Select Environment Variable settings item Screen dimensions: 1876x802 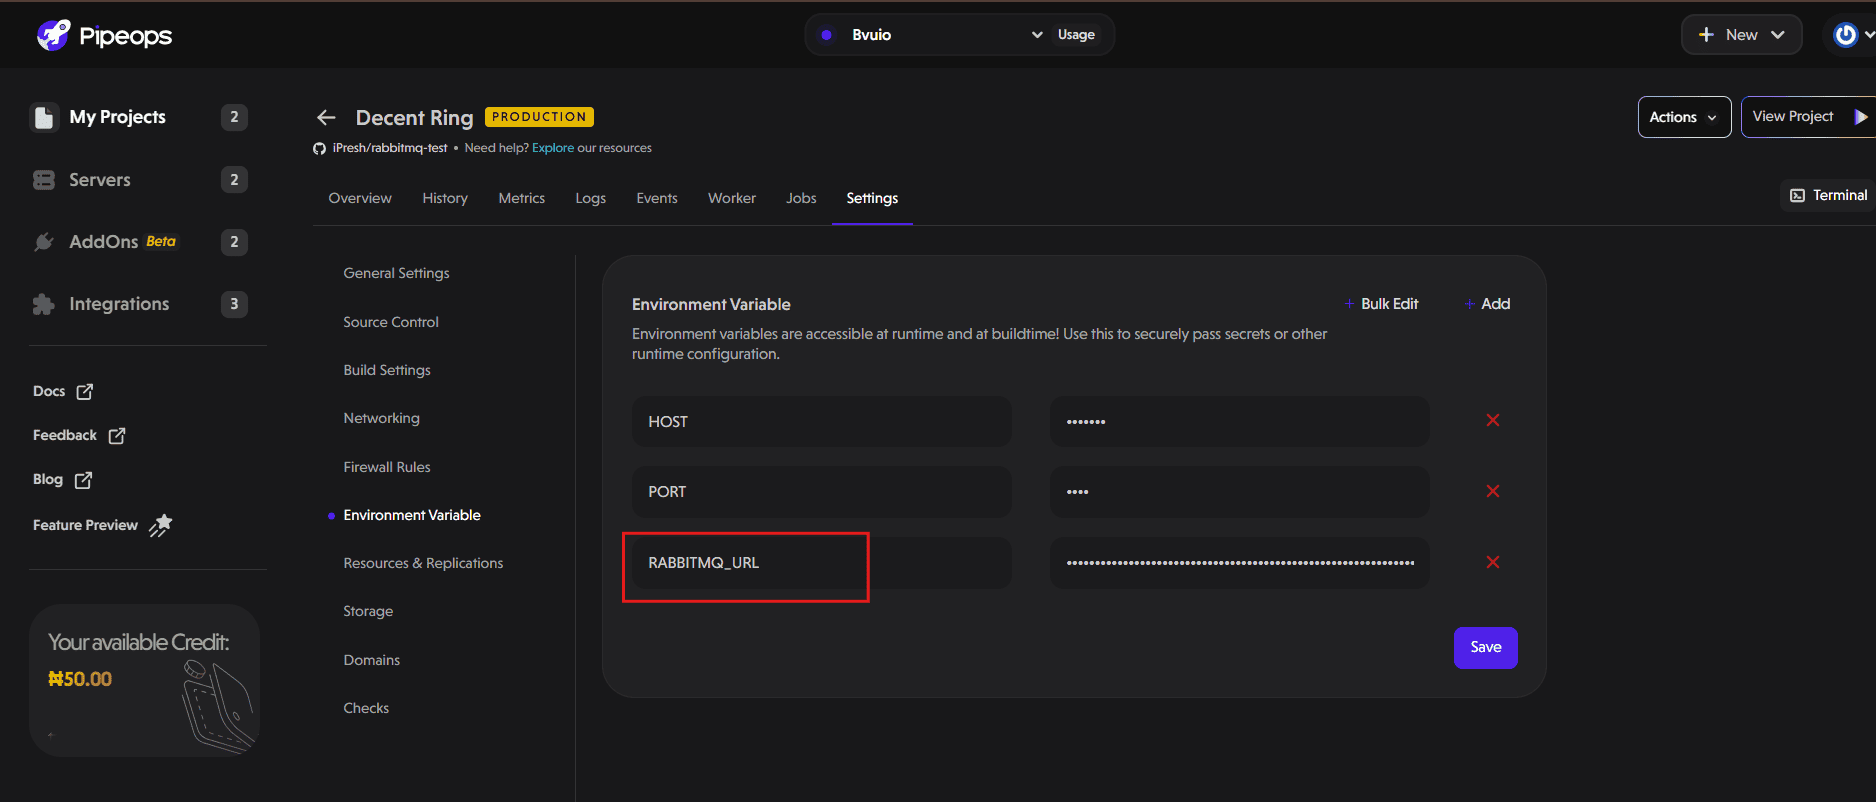412,515
